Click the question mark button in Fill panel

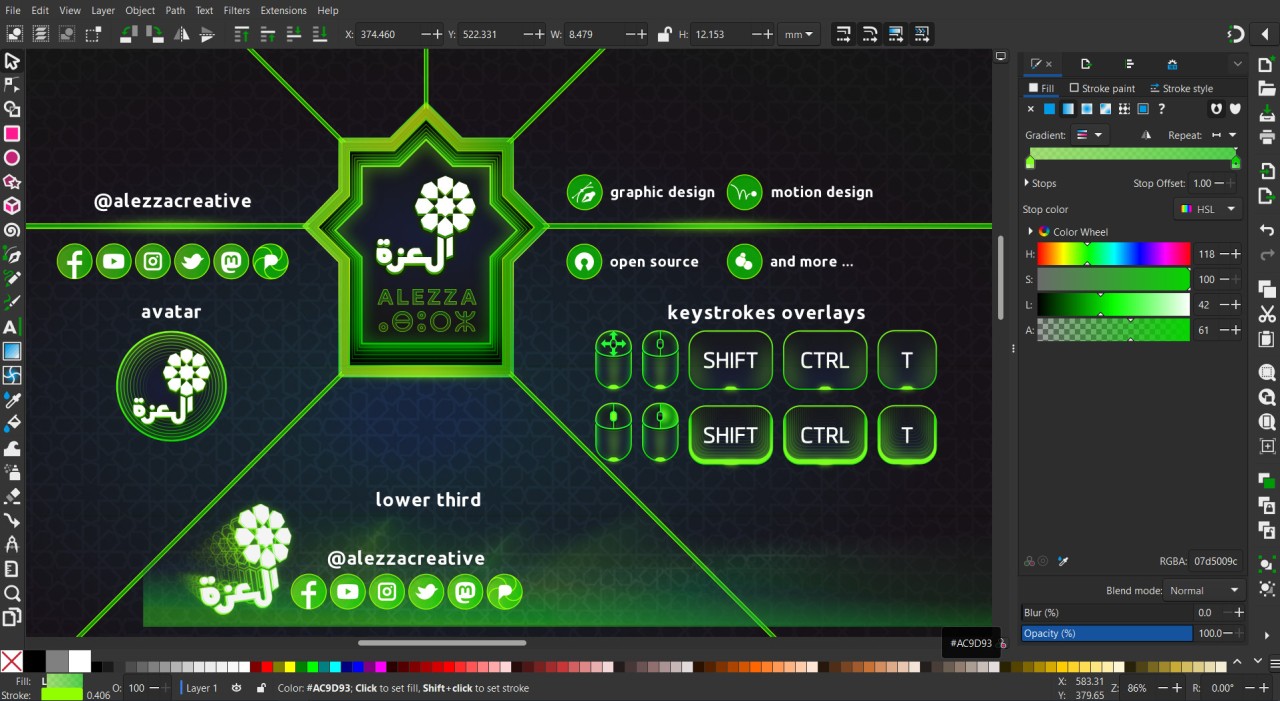coord(1161,109)
